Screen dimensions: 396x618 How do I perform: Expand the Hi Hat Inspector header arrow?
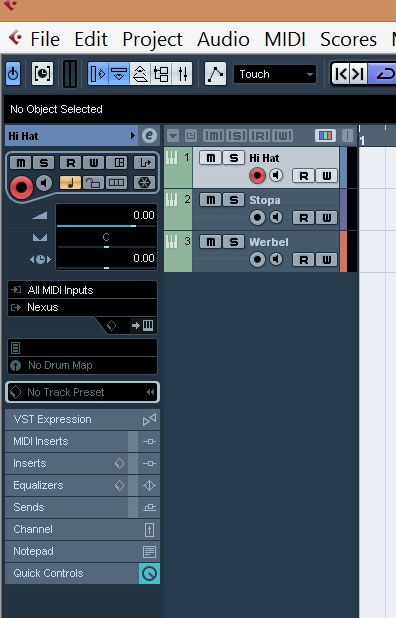(x=132, y=136)
